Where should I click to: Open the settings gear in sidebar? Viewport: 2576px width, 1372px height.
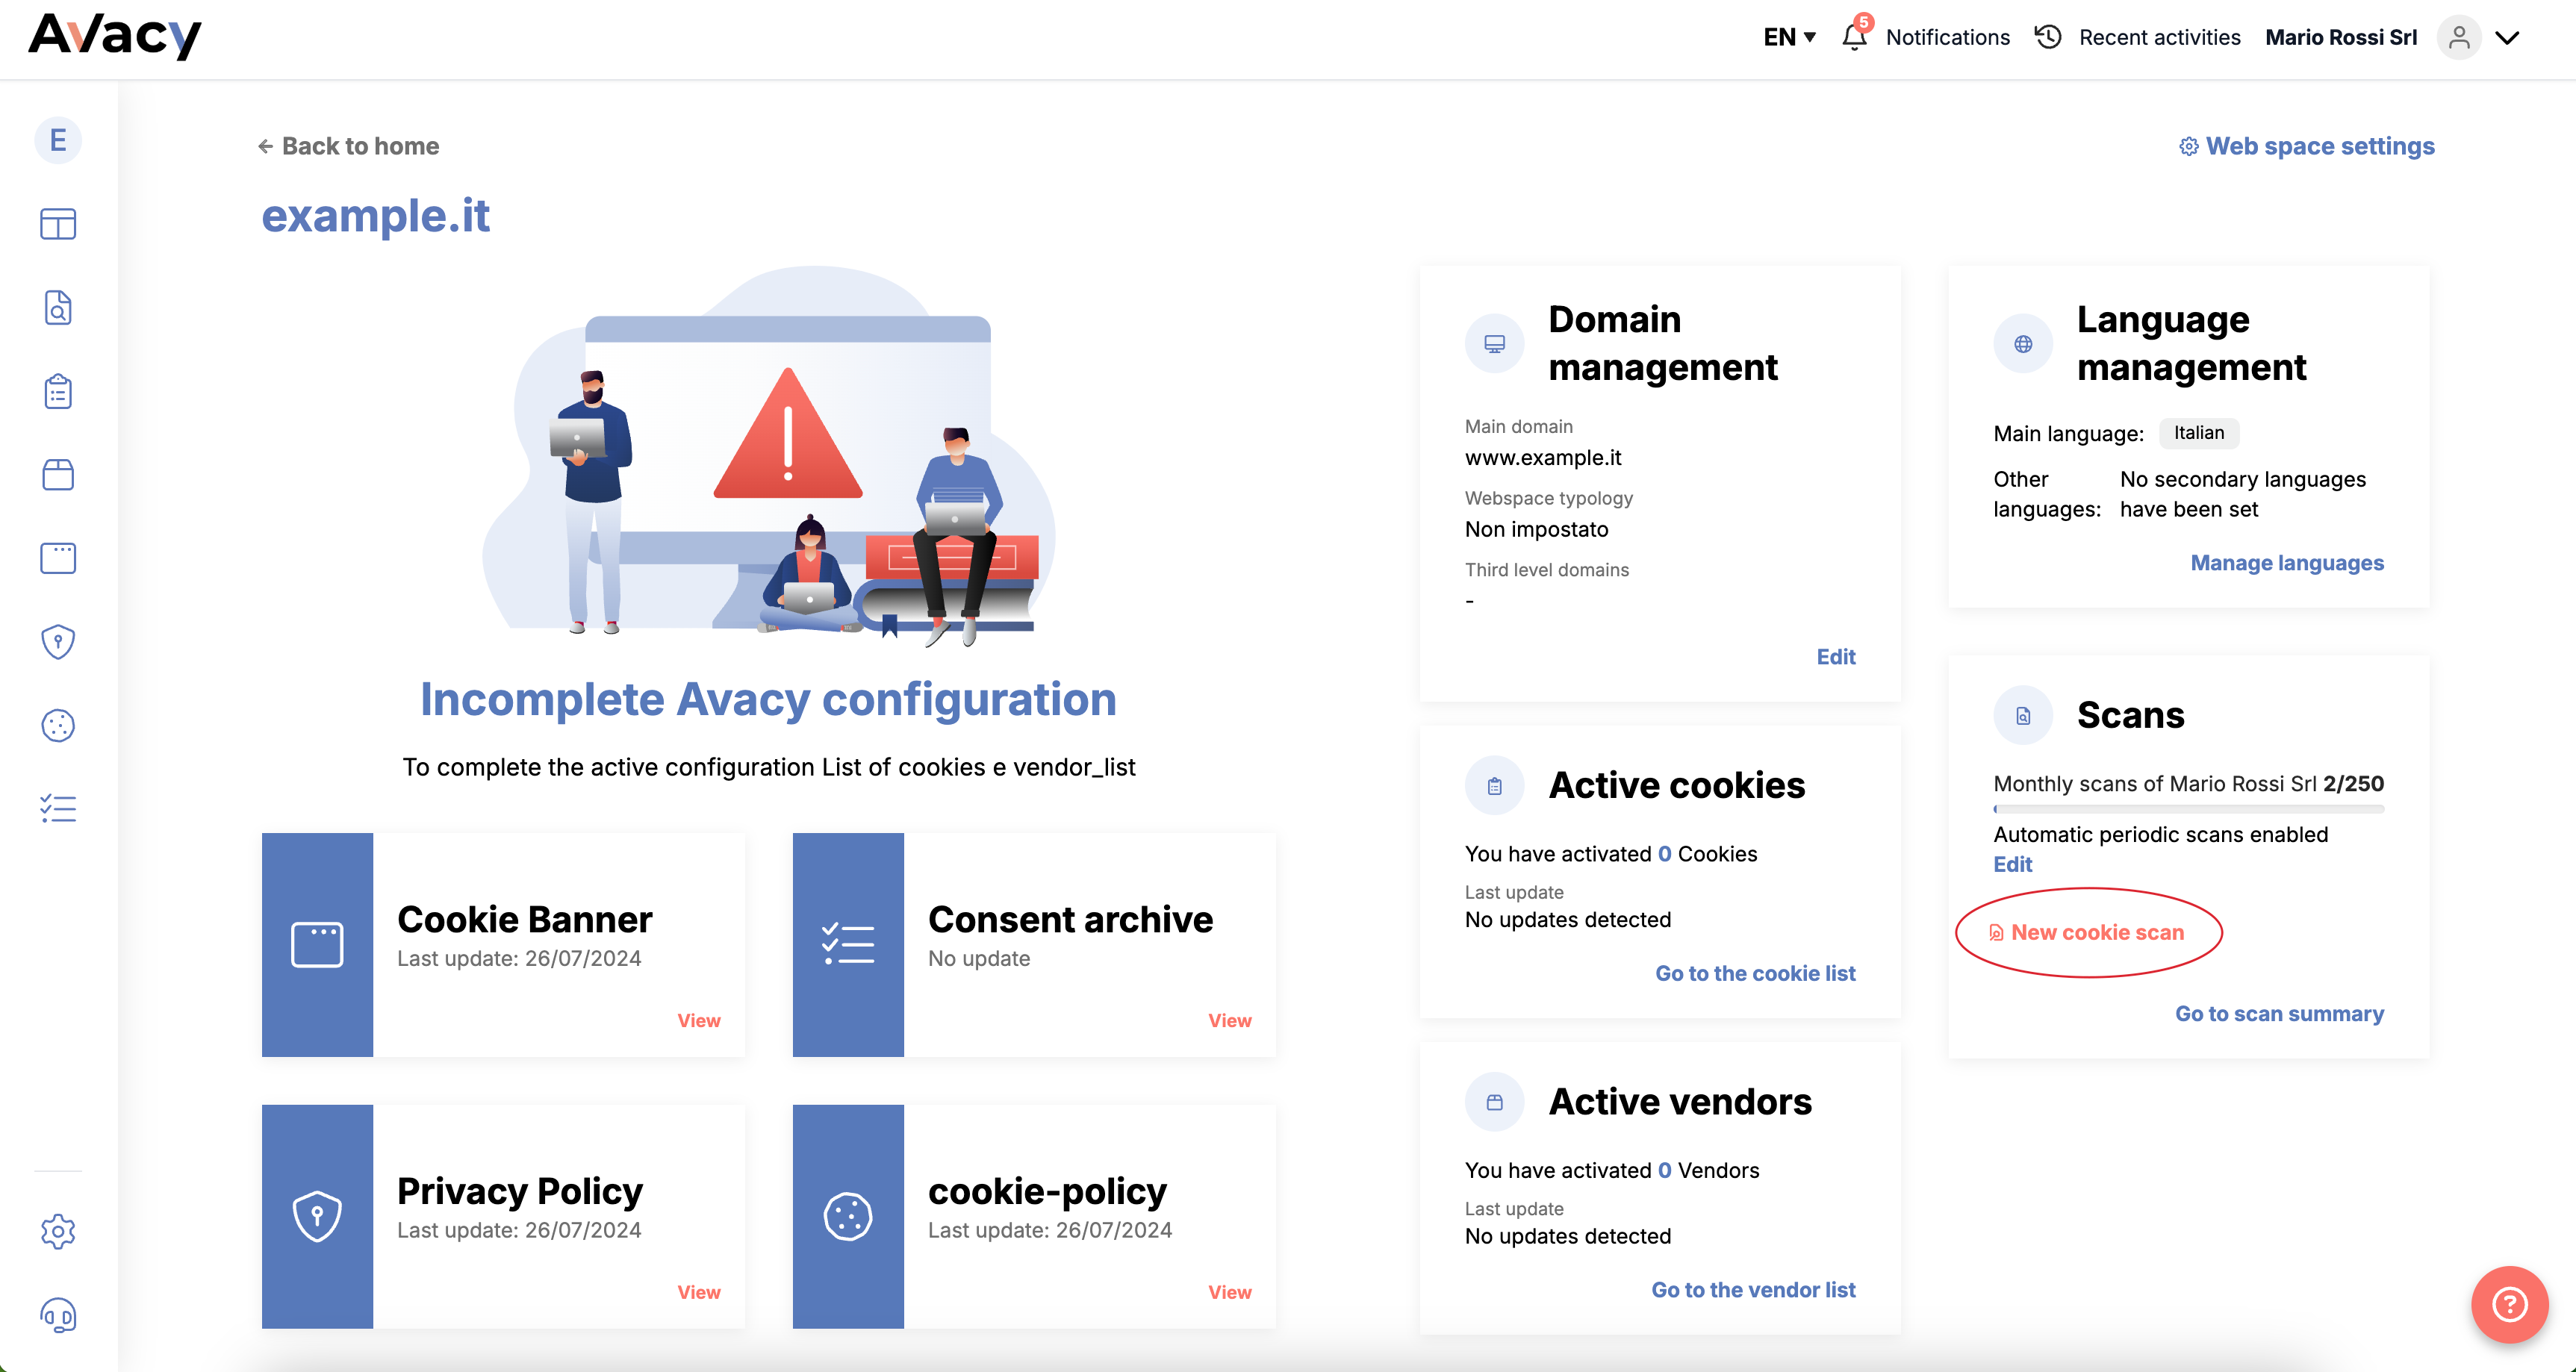point(58,1231)
